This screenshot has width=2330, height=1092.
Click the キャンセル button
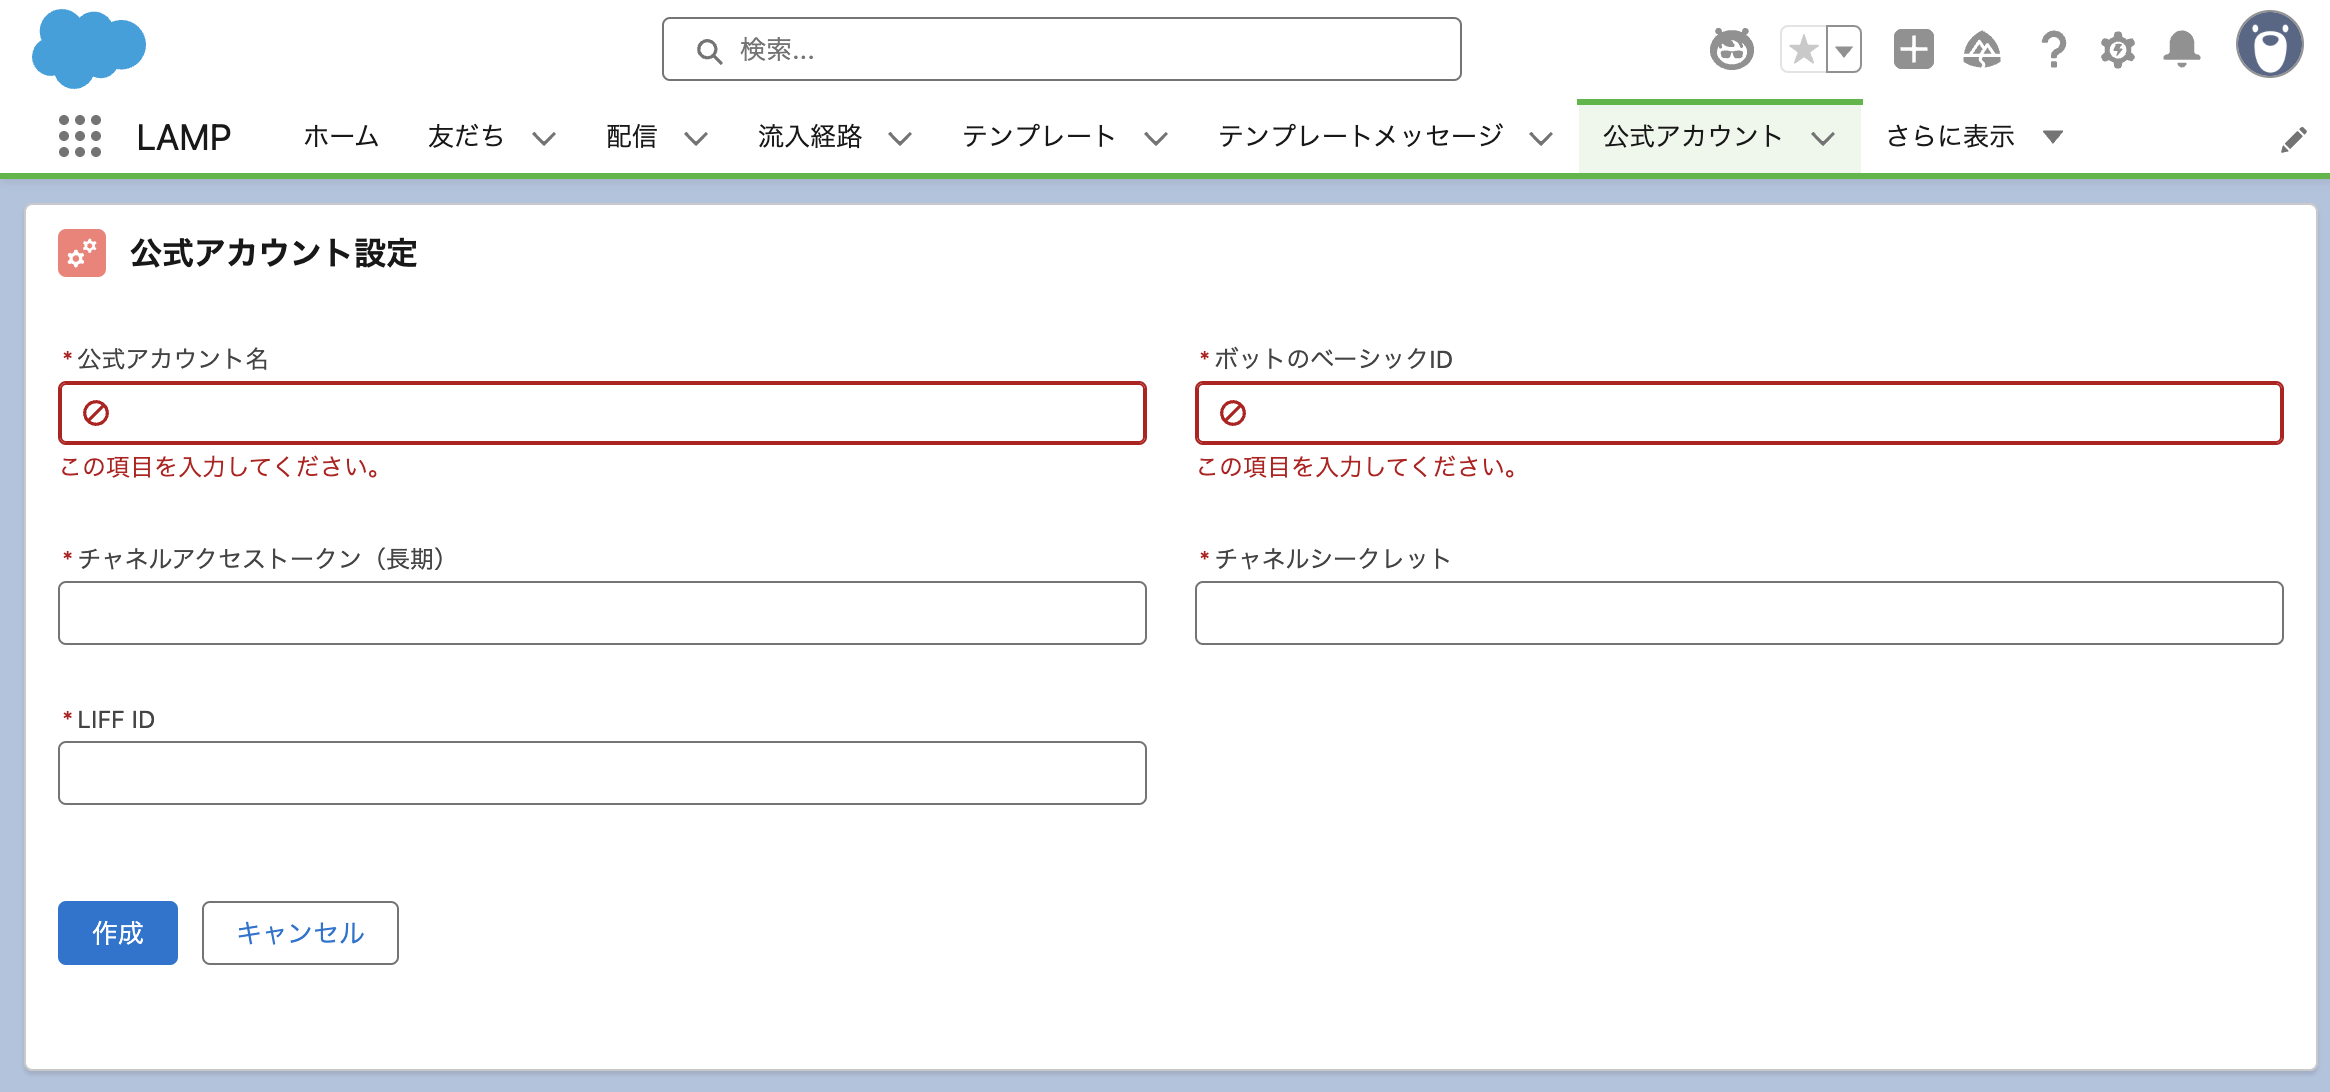coord(300,932)
